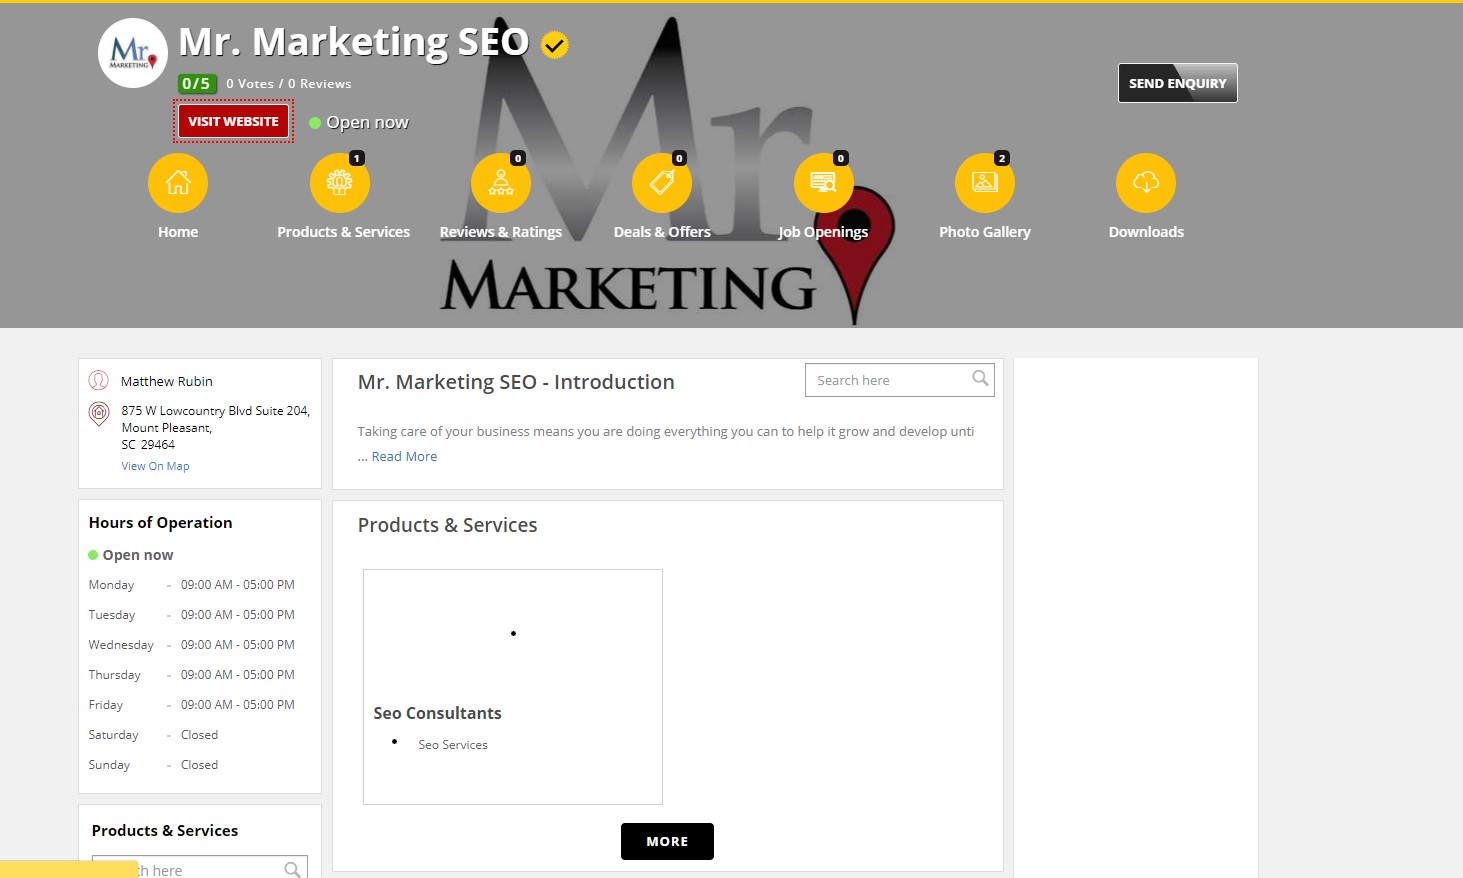Viewport: 1463px width, 878px height.
Task: View the Photo Gallery icon
Action: click(x=985, y=183)
